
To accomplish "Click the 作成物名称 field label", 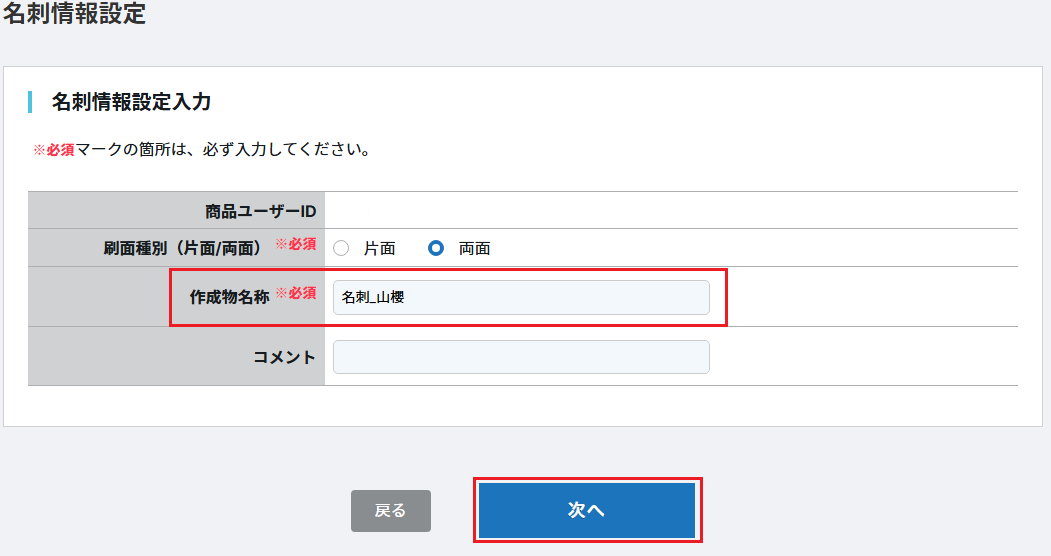I will click(x=229, y=297).
